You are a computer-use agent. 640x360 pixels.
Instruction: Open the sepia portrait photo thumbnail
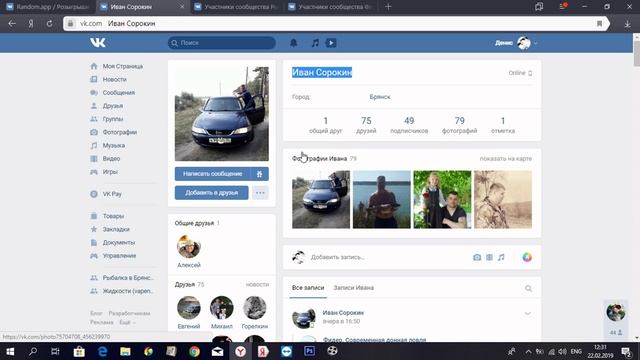[x=503, y=199]
